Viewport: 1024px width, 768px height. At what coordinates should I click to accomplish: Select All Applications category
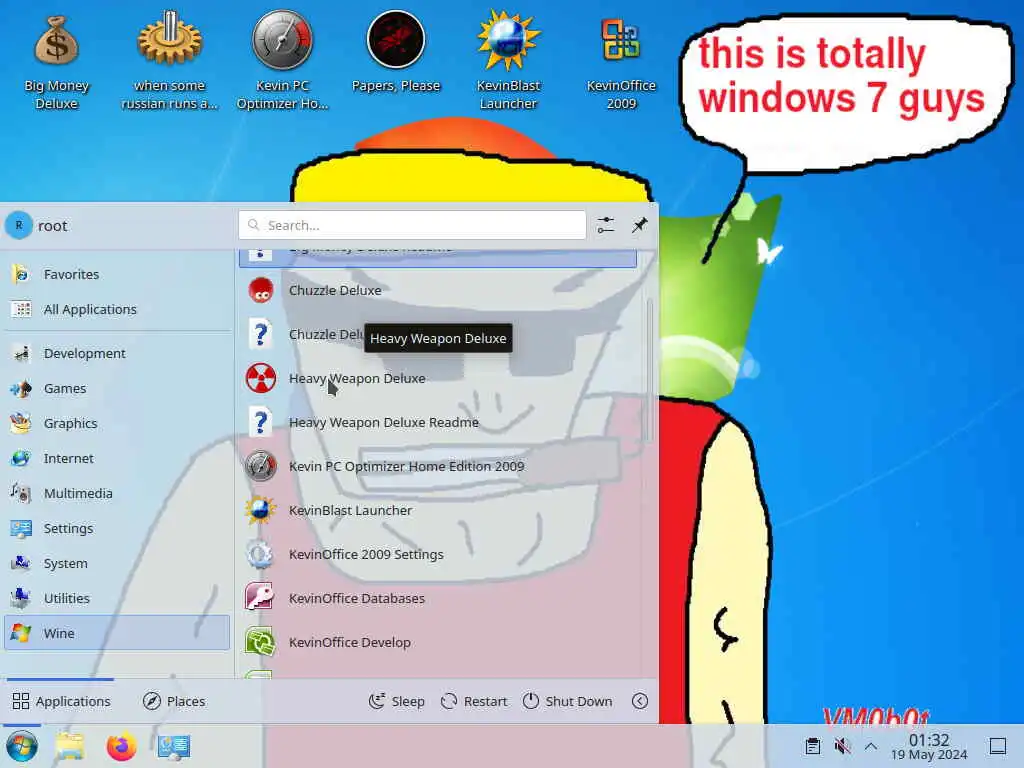tap(118, 310)
